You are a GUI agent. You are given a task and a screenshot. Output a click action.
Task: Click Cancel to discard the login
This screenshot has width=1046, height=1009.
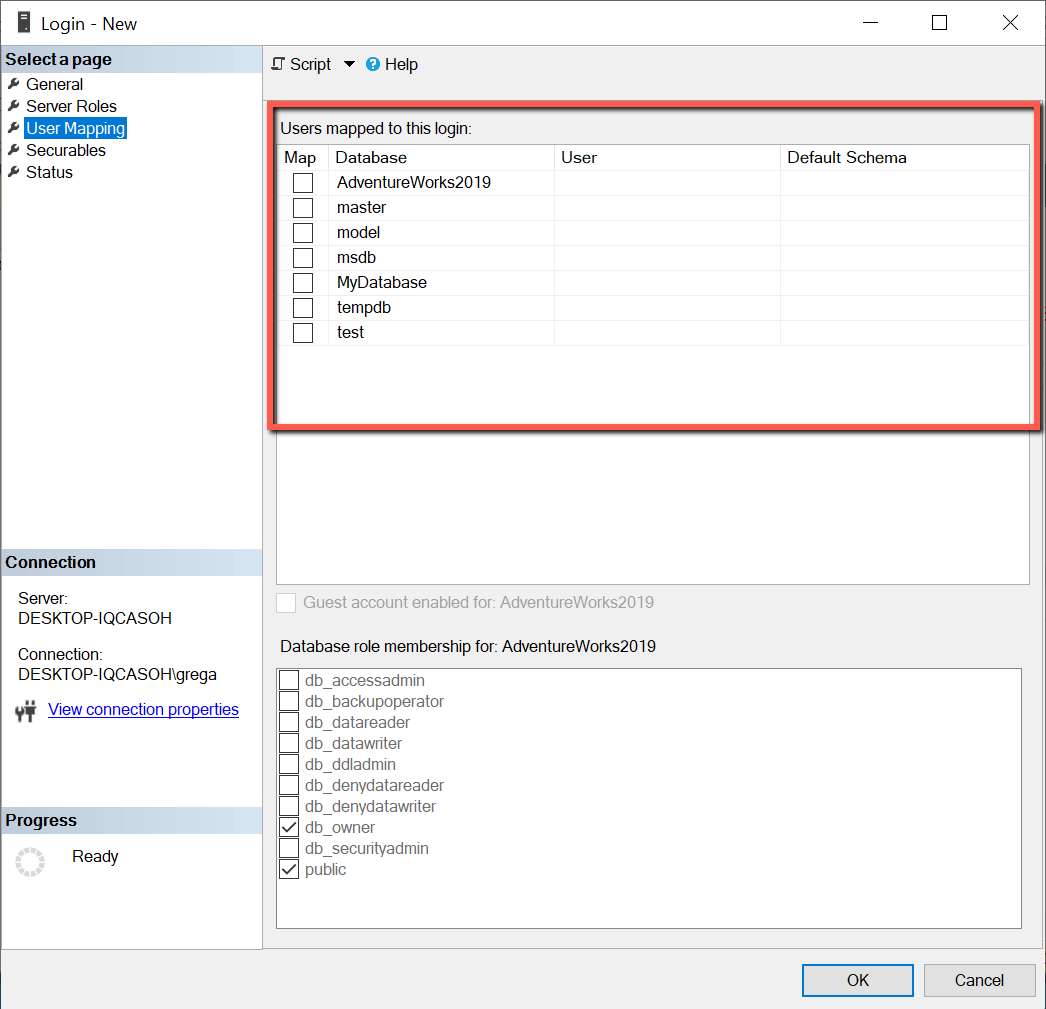click(x=978, y=980)
